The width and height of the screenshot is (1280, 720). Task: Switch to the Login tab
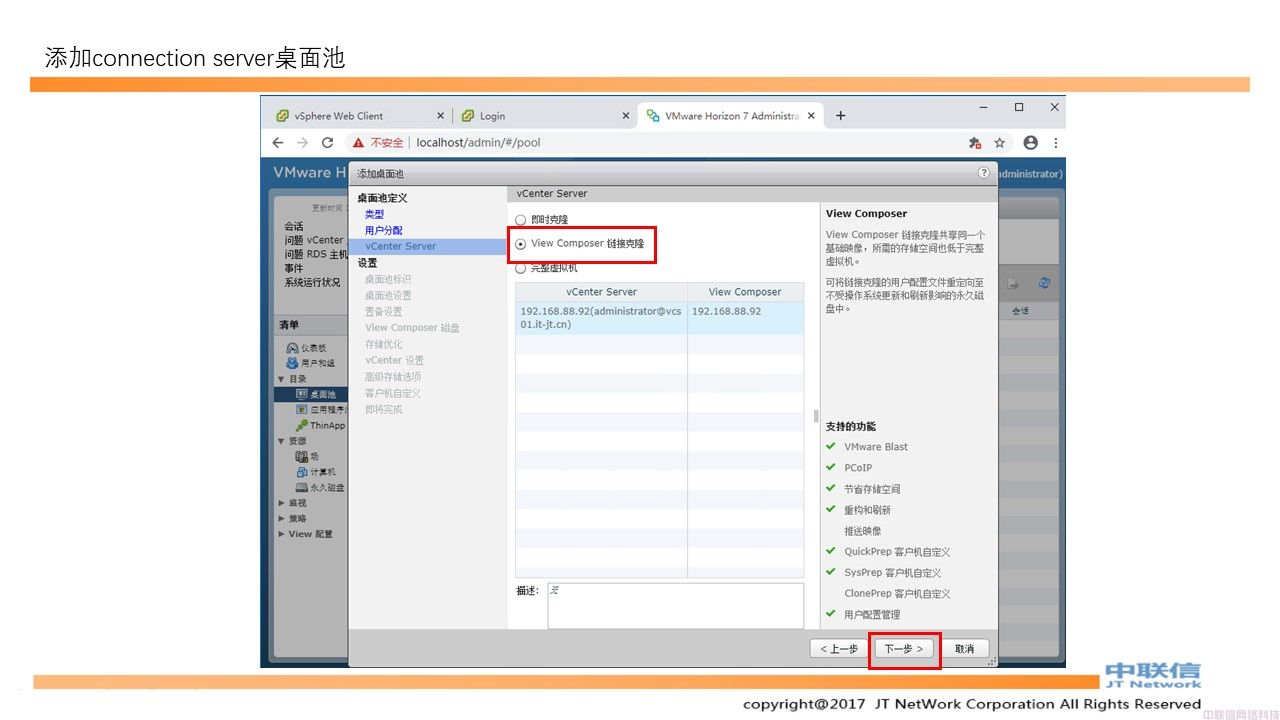545,116
